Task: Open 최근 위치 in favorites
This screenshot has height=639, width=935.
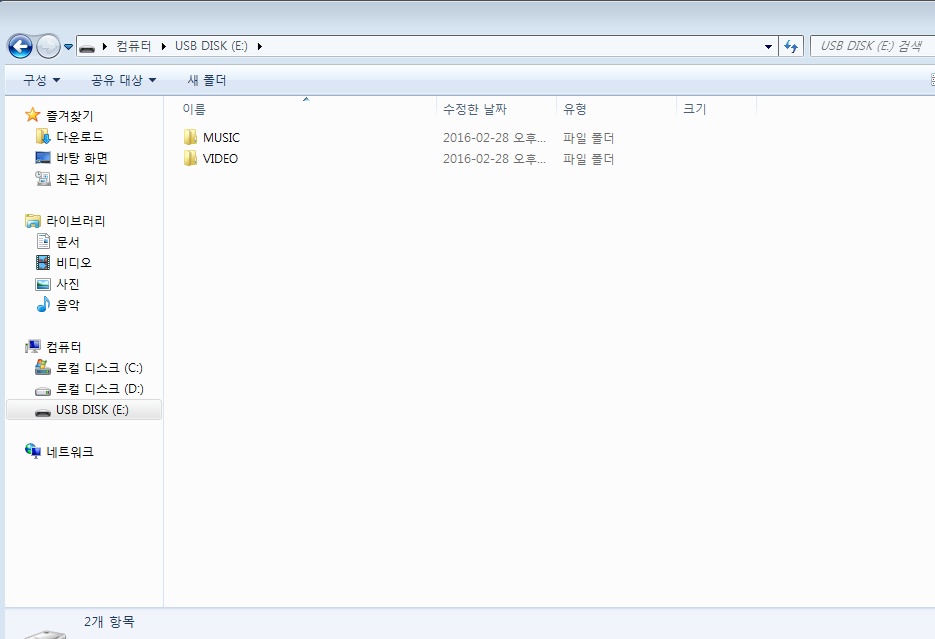Action: point(81,179)
